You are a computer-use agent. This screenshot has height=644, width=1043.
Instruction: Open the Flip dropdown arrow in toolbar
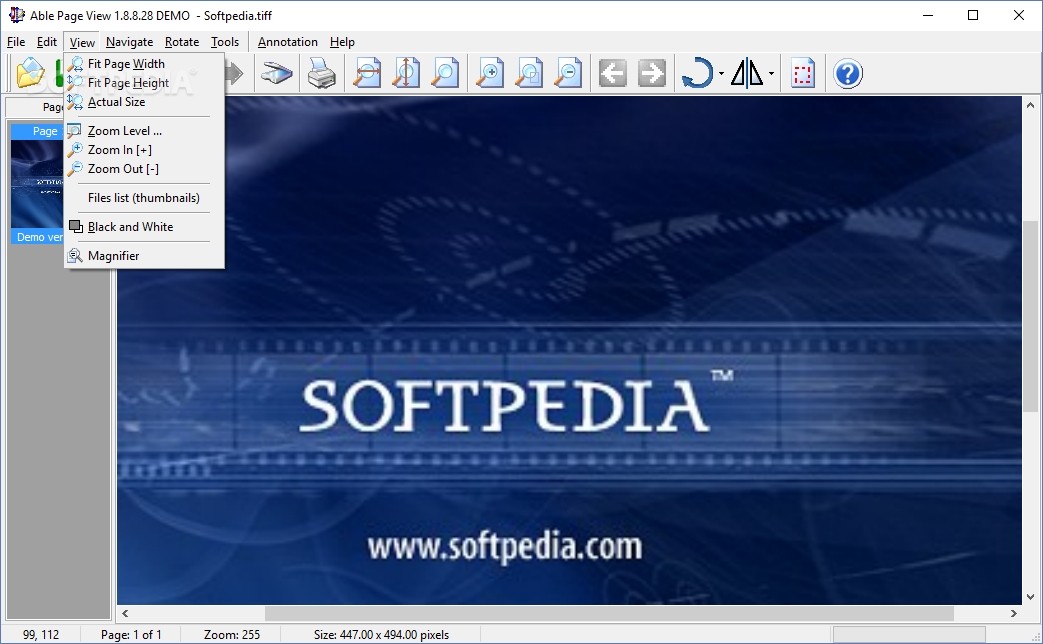772,73
